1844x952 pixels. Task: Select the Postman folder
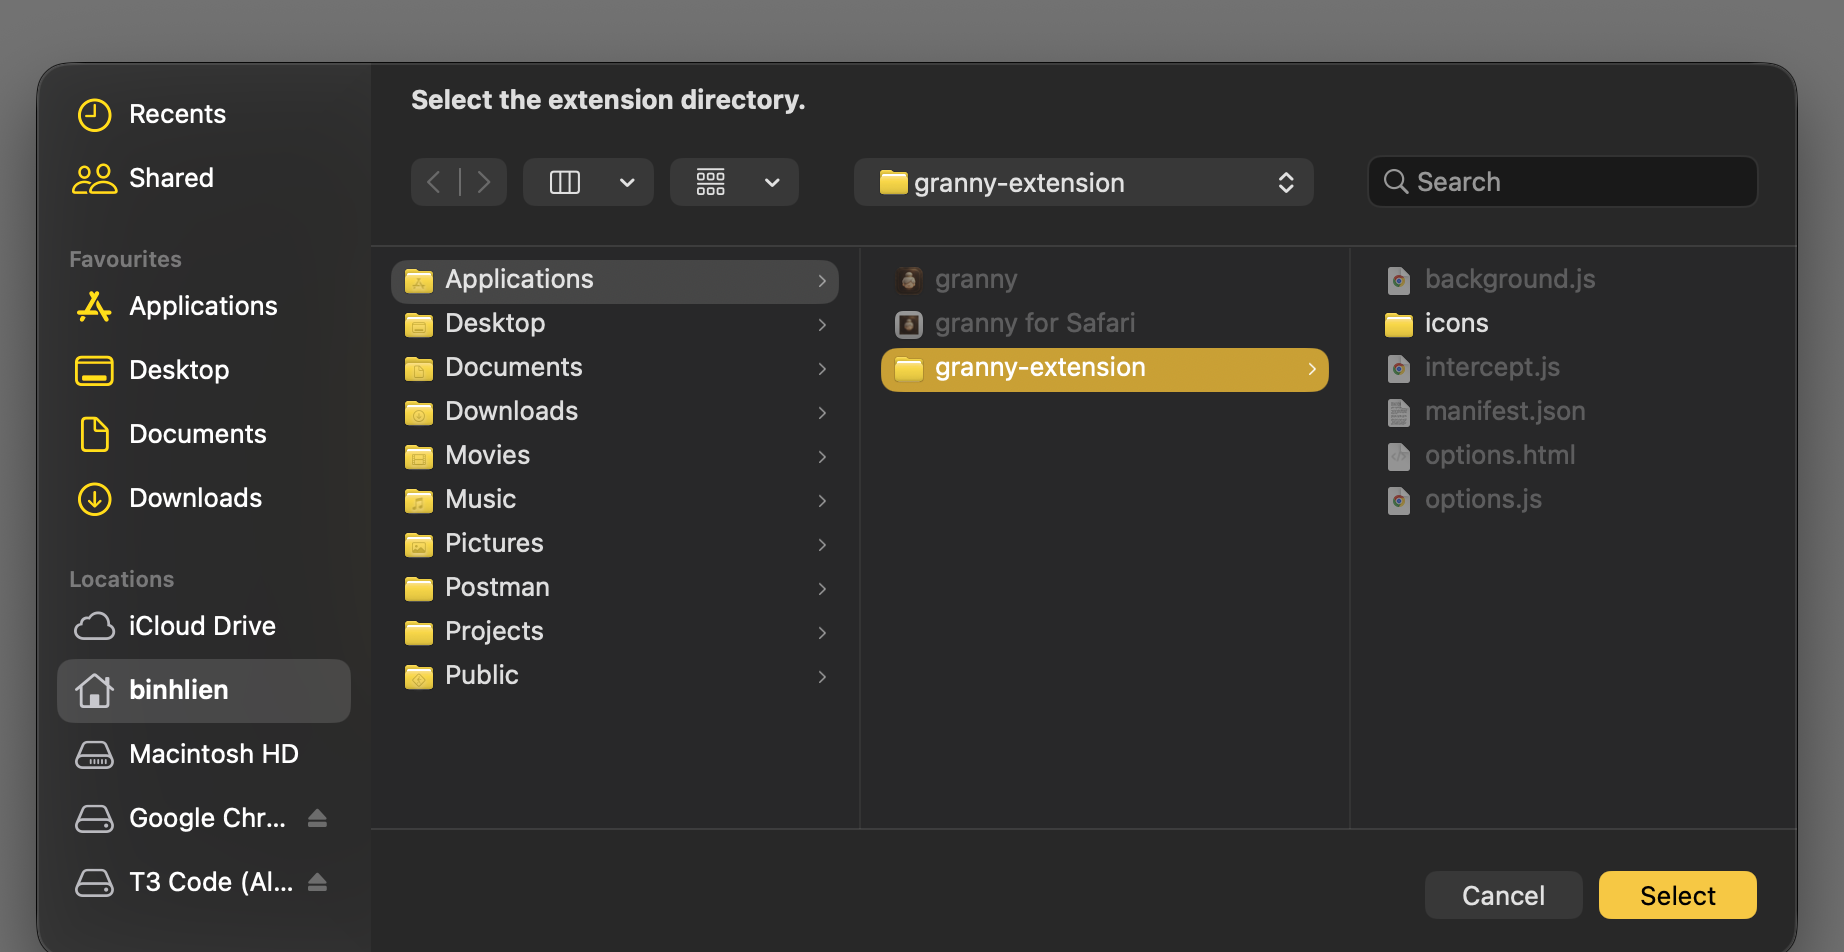click(x=614, y=588)
